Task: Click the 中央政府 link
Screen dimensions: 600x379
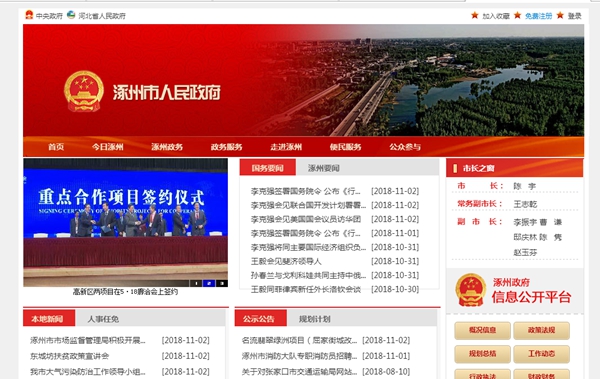Action: click(49, 16)
